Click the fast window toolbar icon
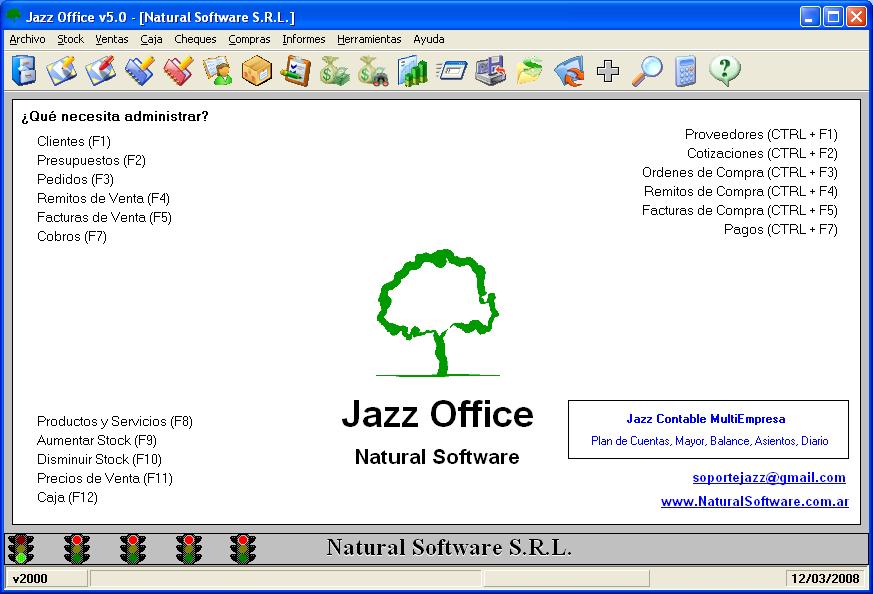This screenshot has height=594, width=873. (x=452, y=71)
